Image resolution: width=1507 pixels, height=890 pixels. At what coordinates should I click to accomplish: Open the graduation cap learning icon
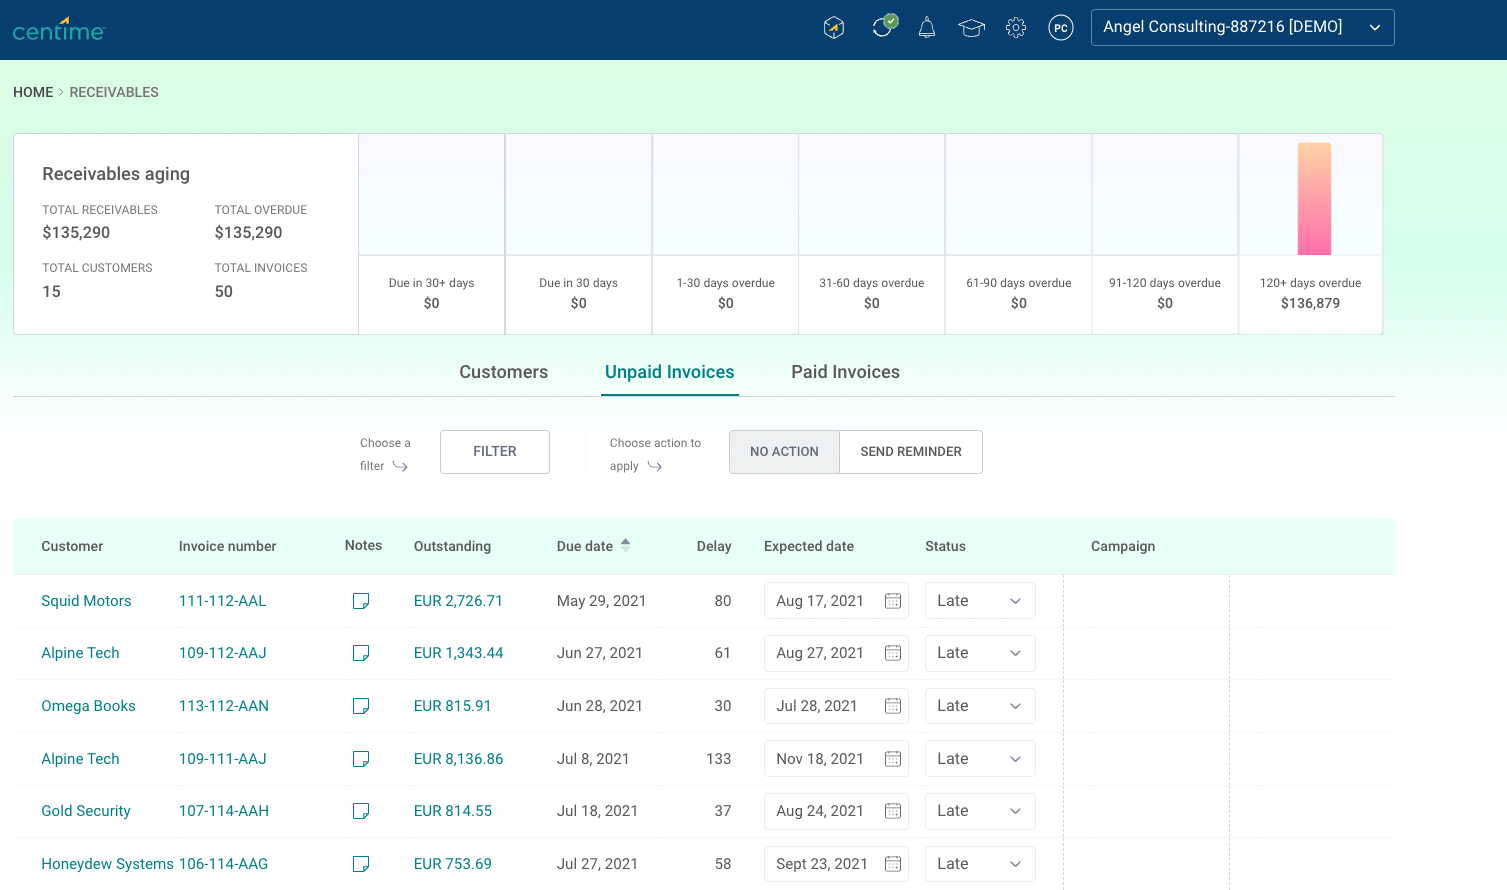point(971,28)
